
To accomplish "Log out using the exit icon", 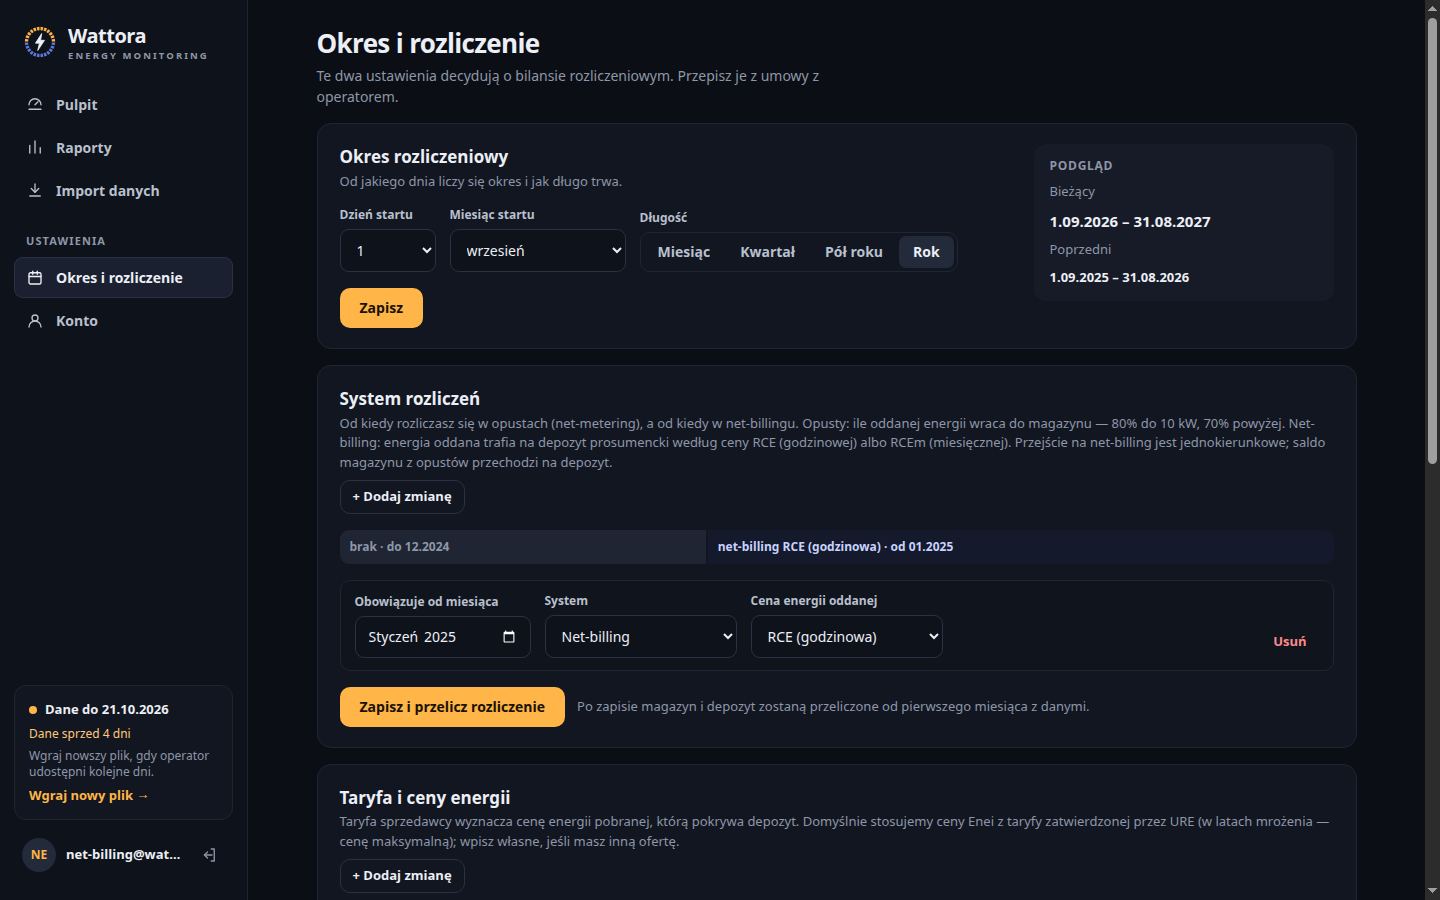I will click(x=209, y=855).
